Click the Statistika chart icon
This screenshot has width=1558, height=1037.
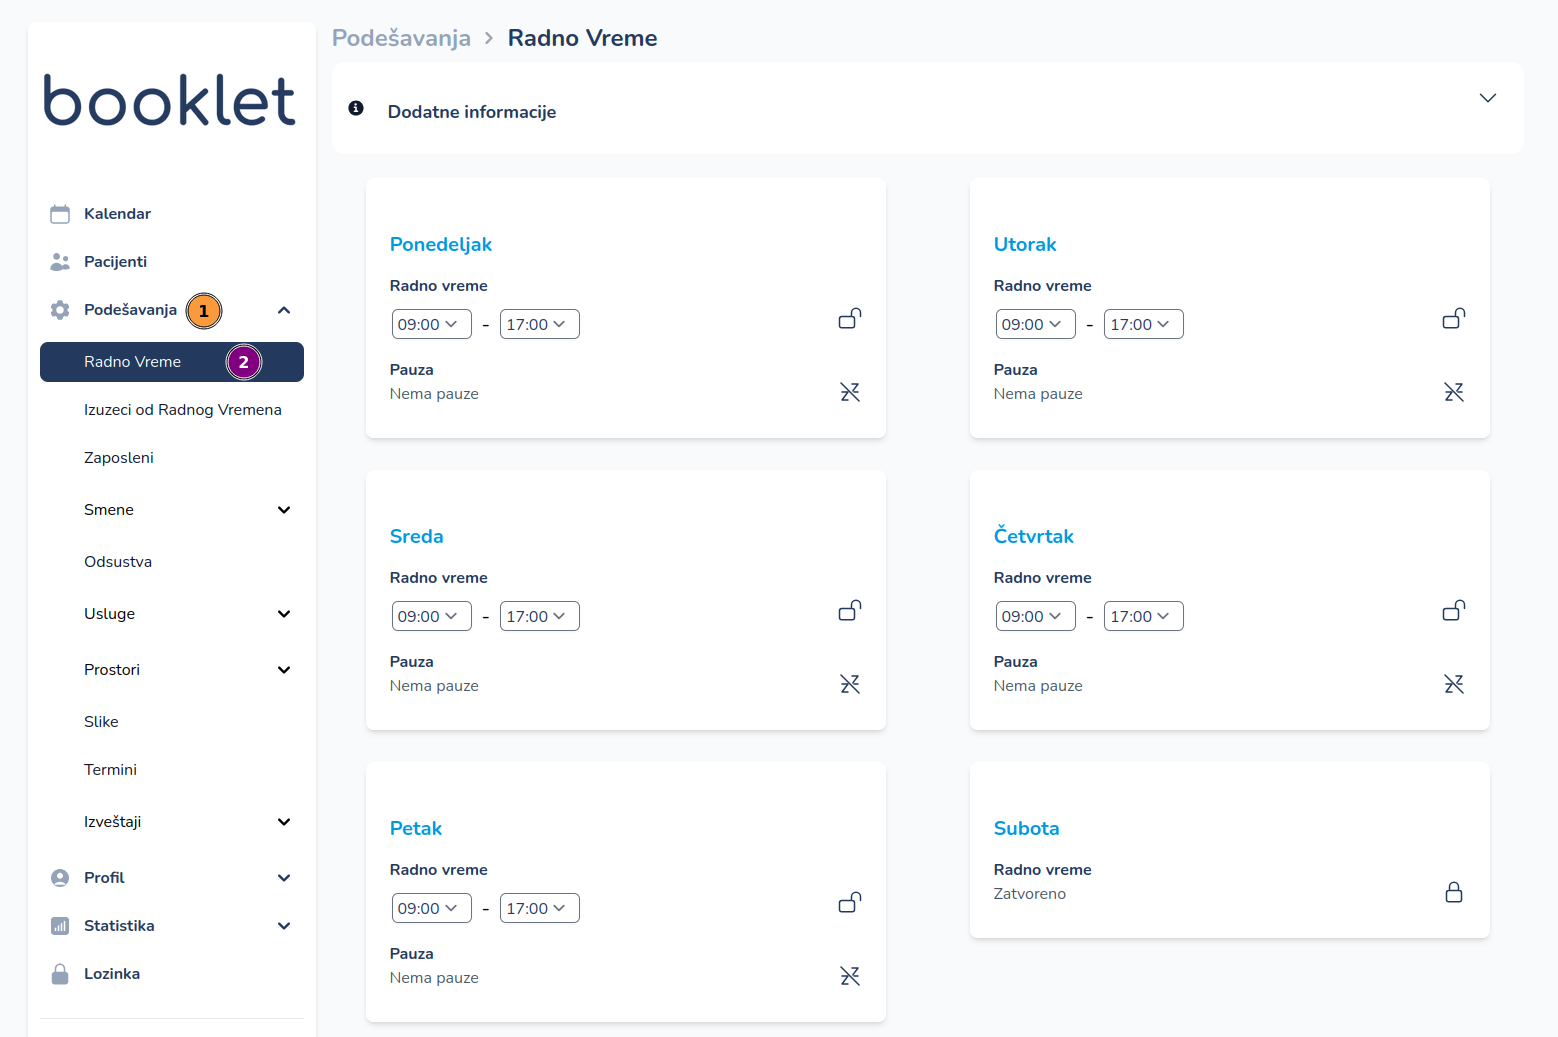[x=60, y=926]
